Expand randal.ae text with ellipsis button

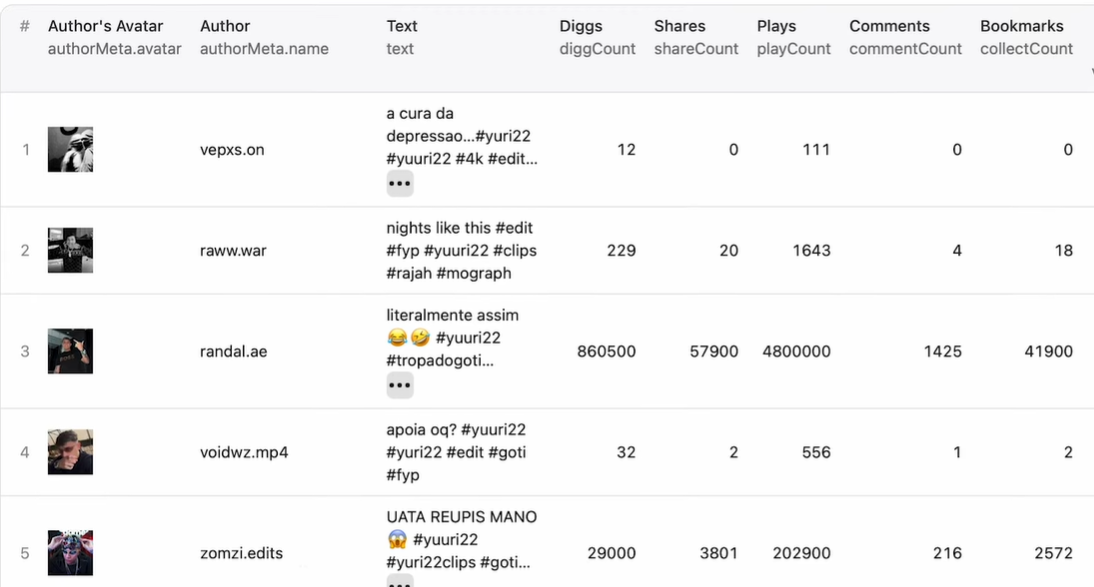pos(400,385)
